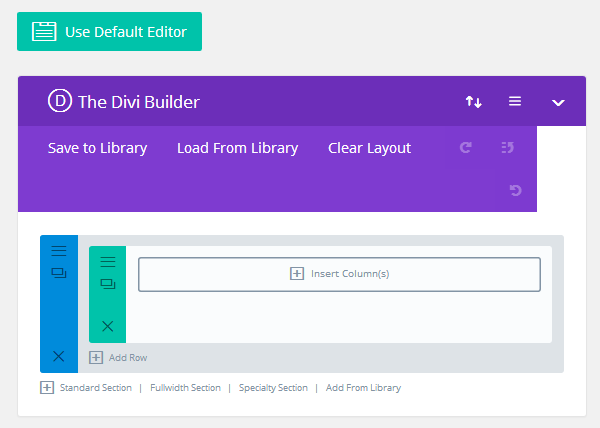Click The Divi Builder title text

click(139, 102)
